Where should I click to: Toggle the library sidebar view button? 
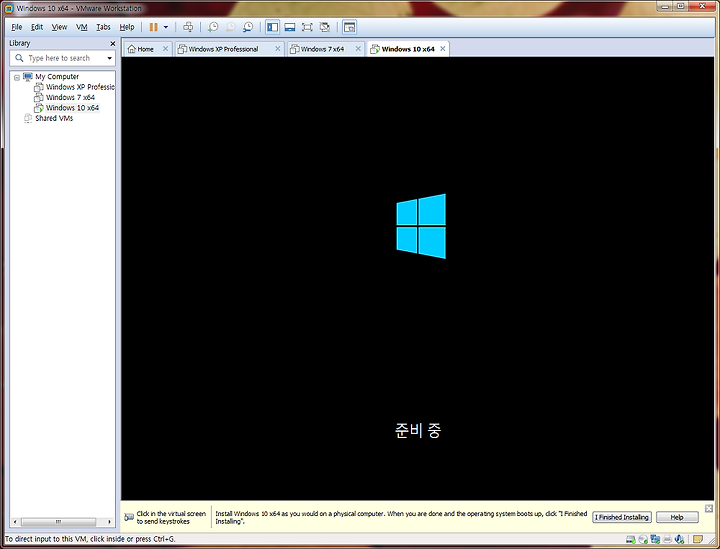click(272, 27)
